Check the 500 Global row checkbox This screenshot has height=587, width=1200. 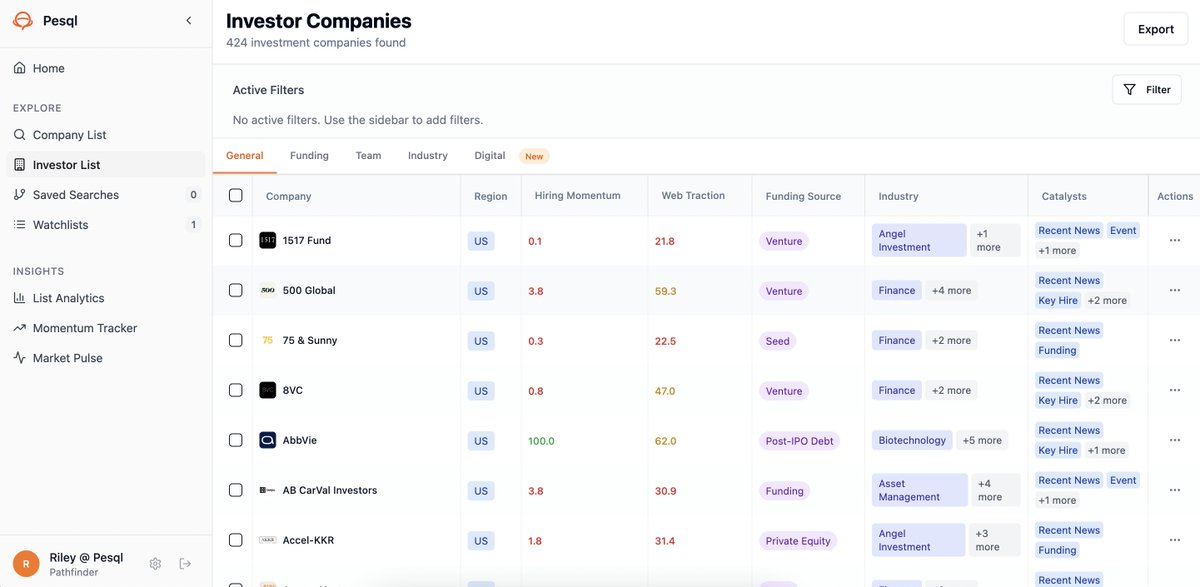coord(236,290)
